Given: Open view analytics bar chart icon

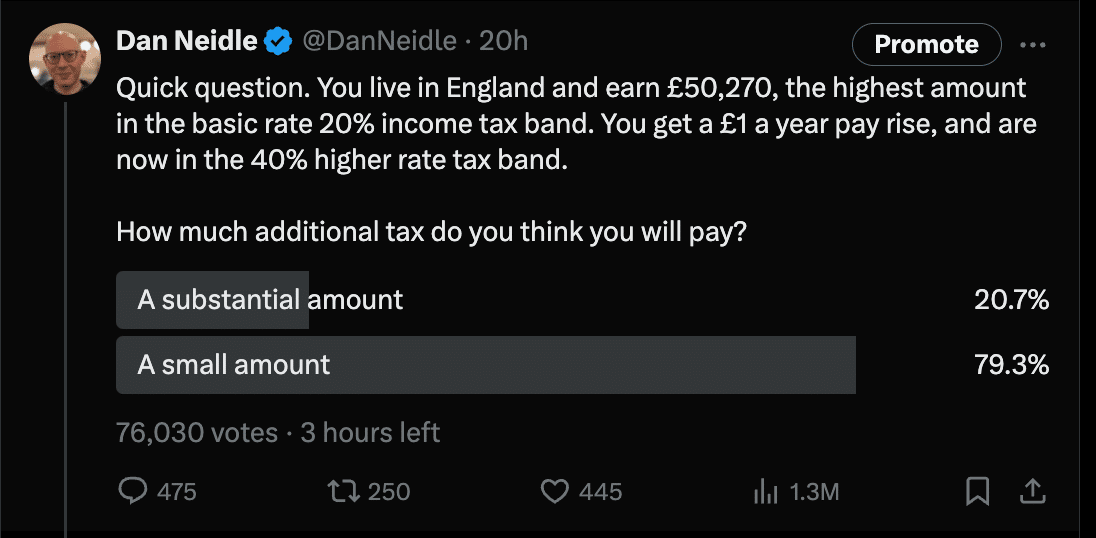Looking at the screenshot, I should pyautogui.click(x=765, y=491).
